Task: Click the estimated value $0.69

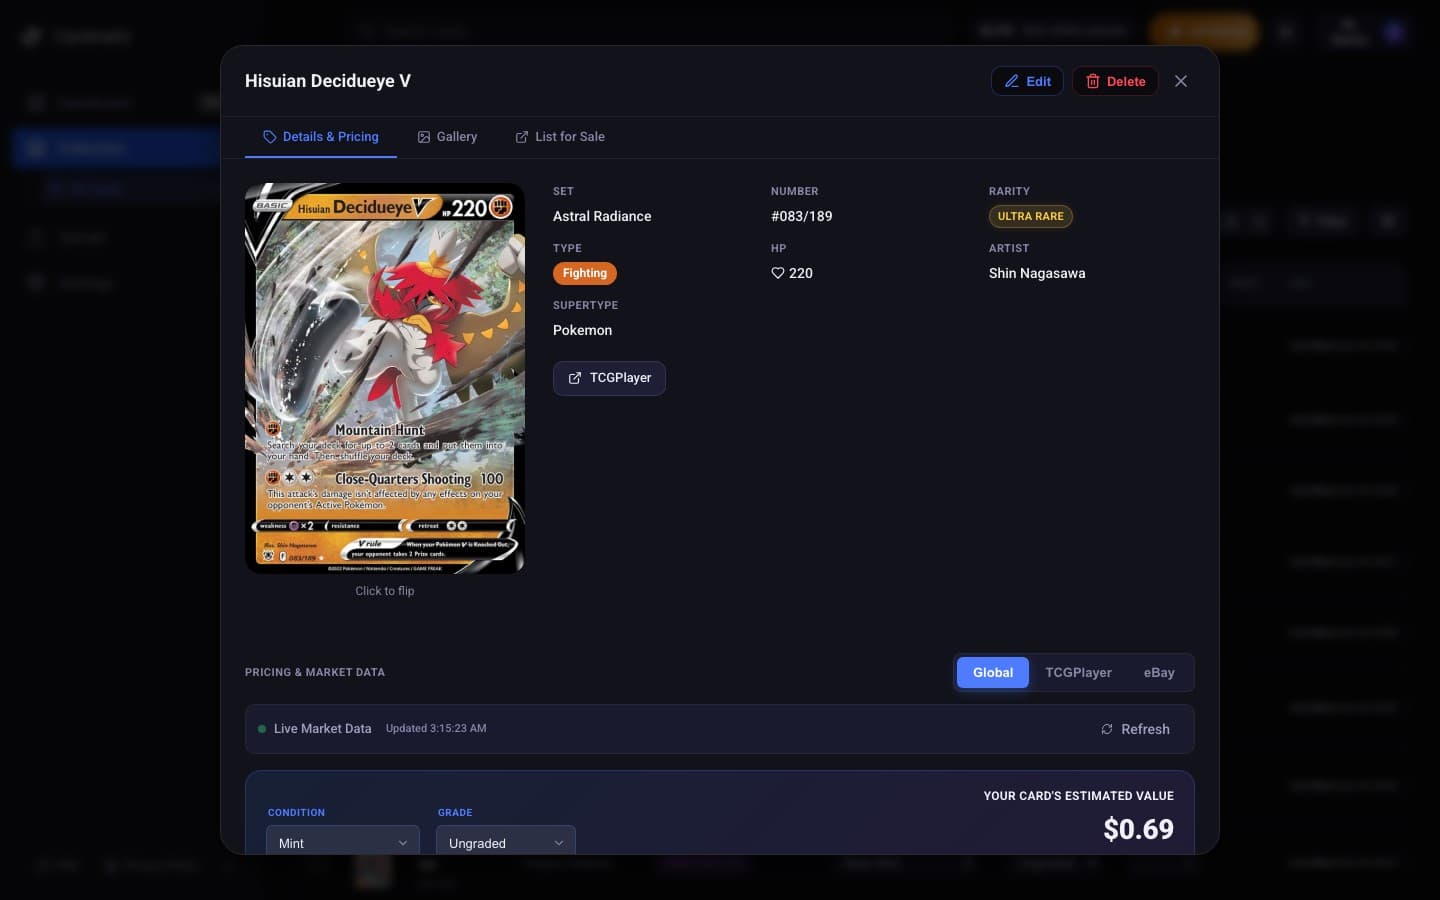Action: [x=1138, y=829]
